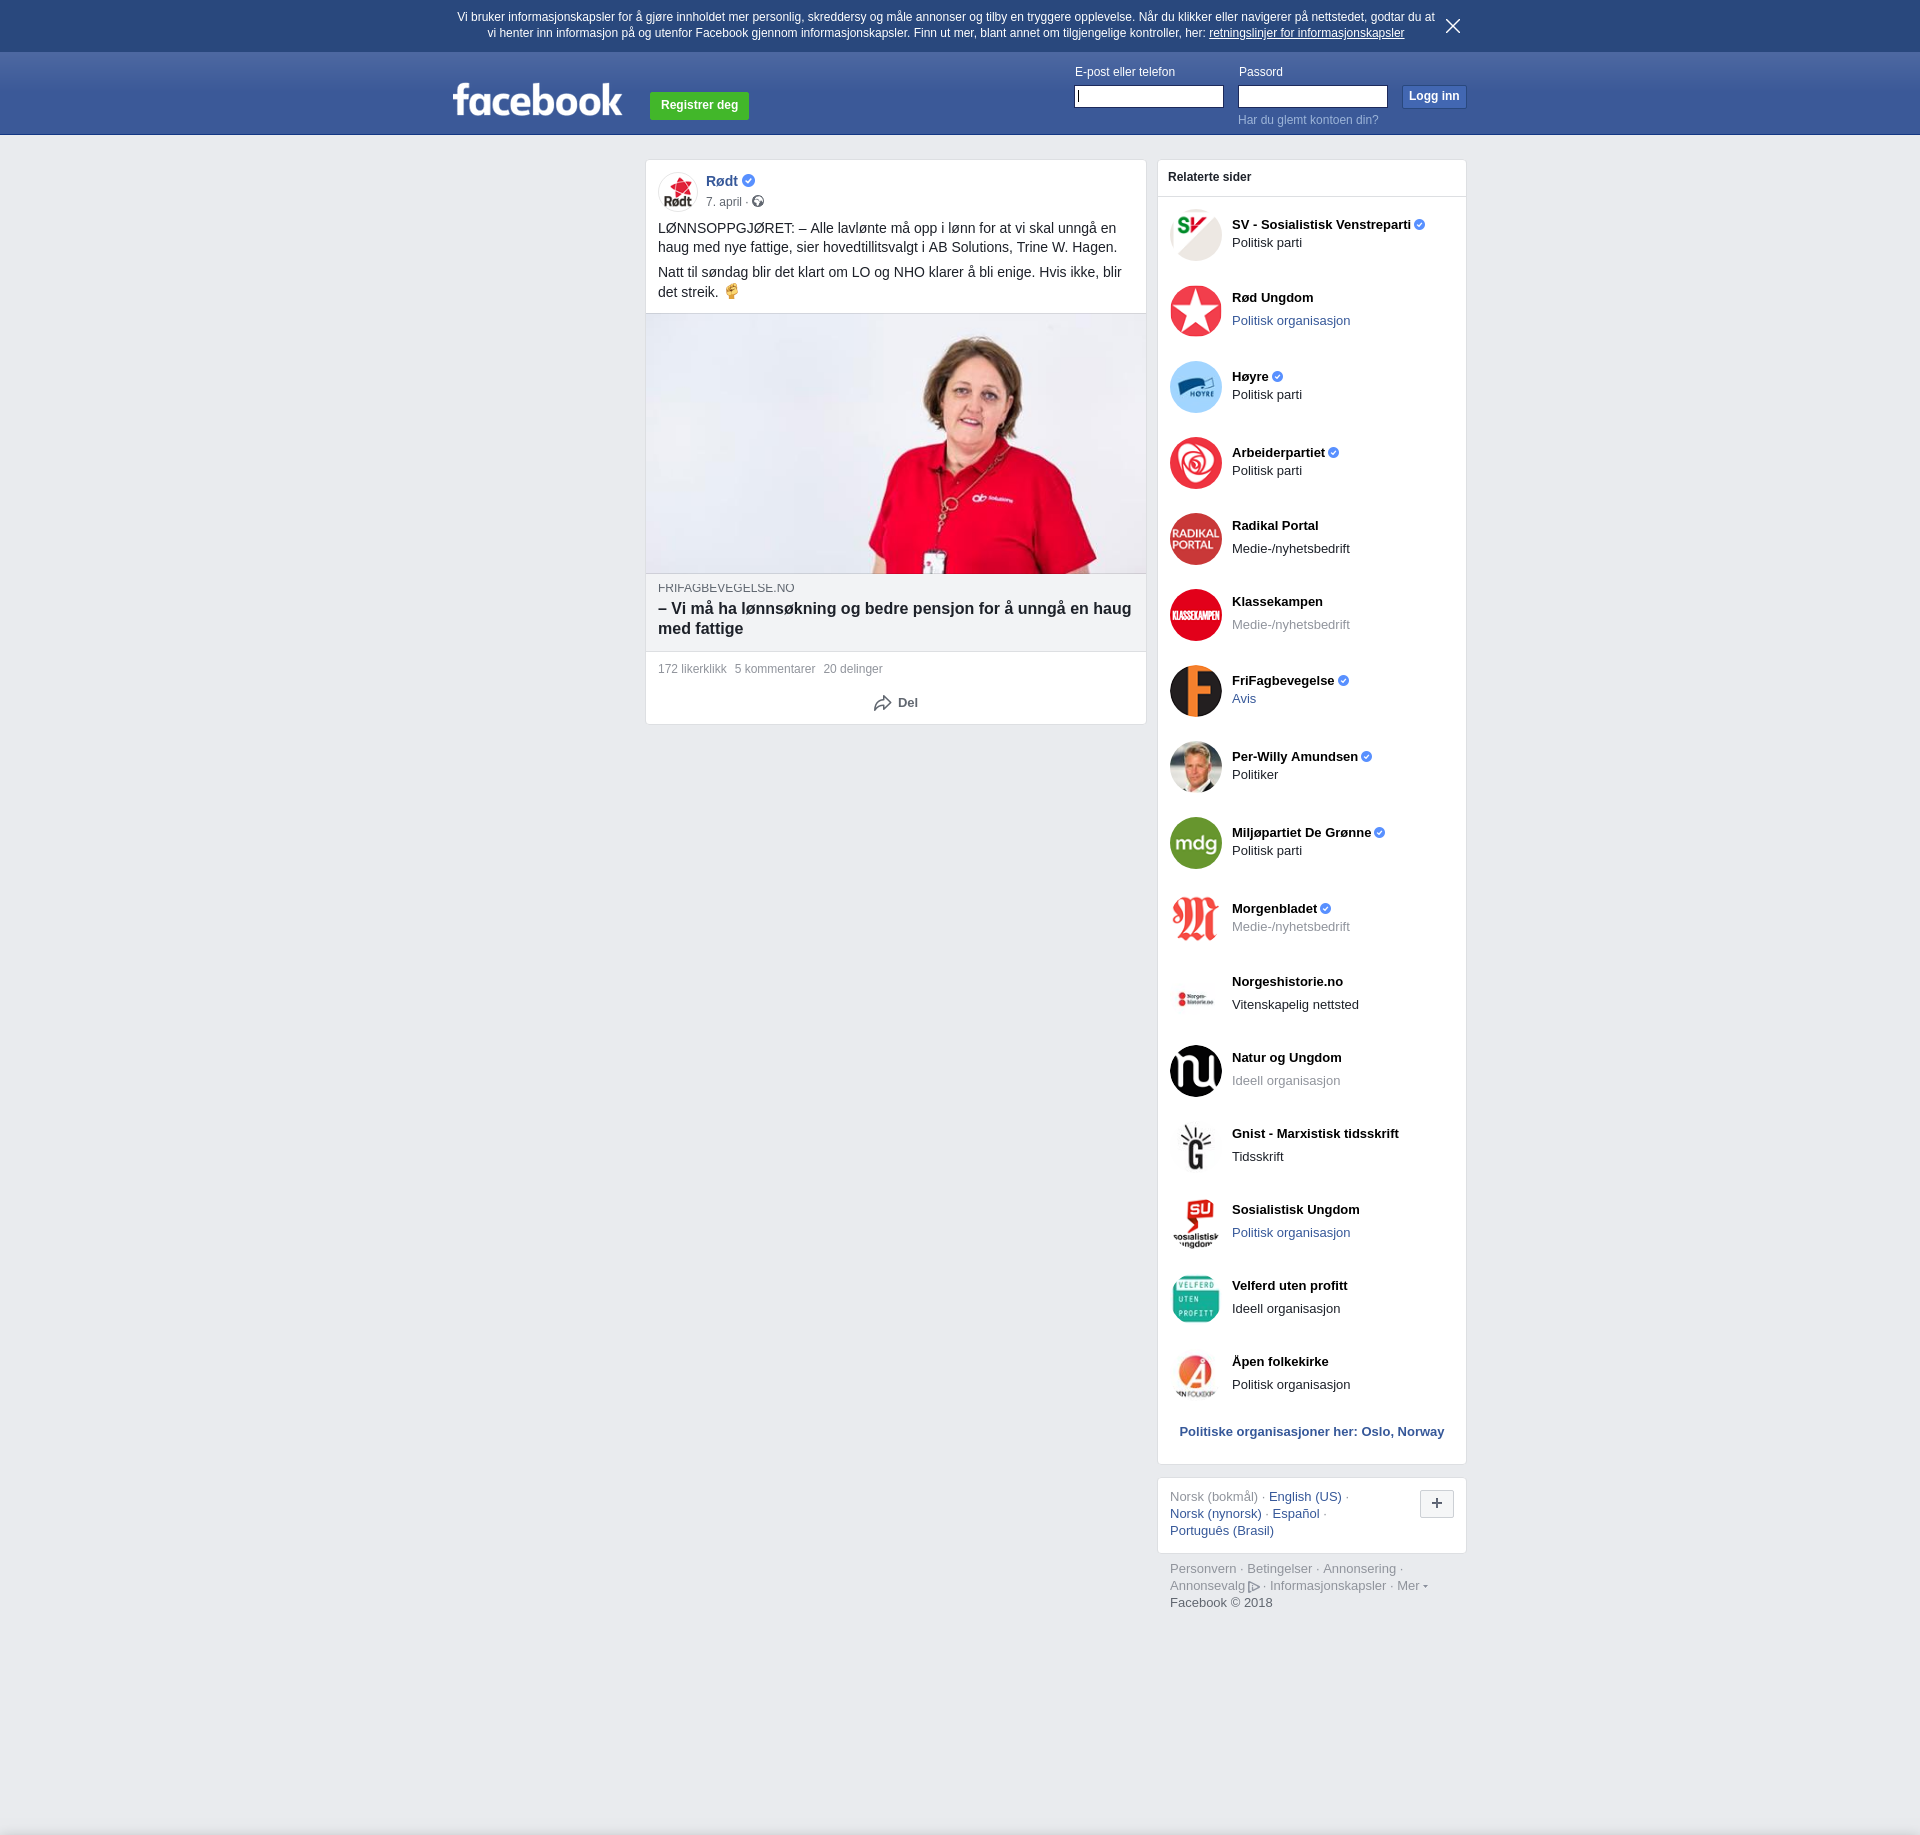Open Klassekampen name link
This screenshot has height=1835, width=1920.
click(x=1277, y=602)
